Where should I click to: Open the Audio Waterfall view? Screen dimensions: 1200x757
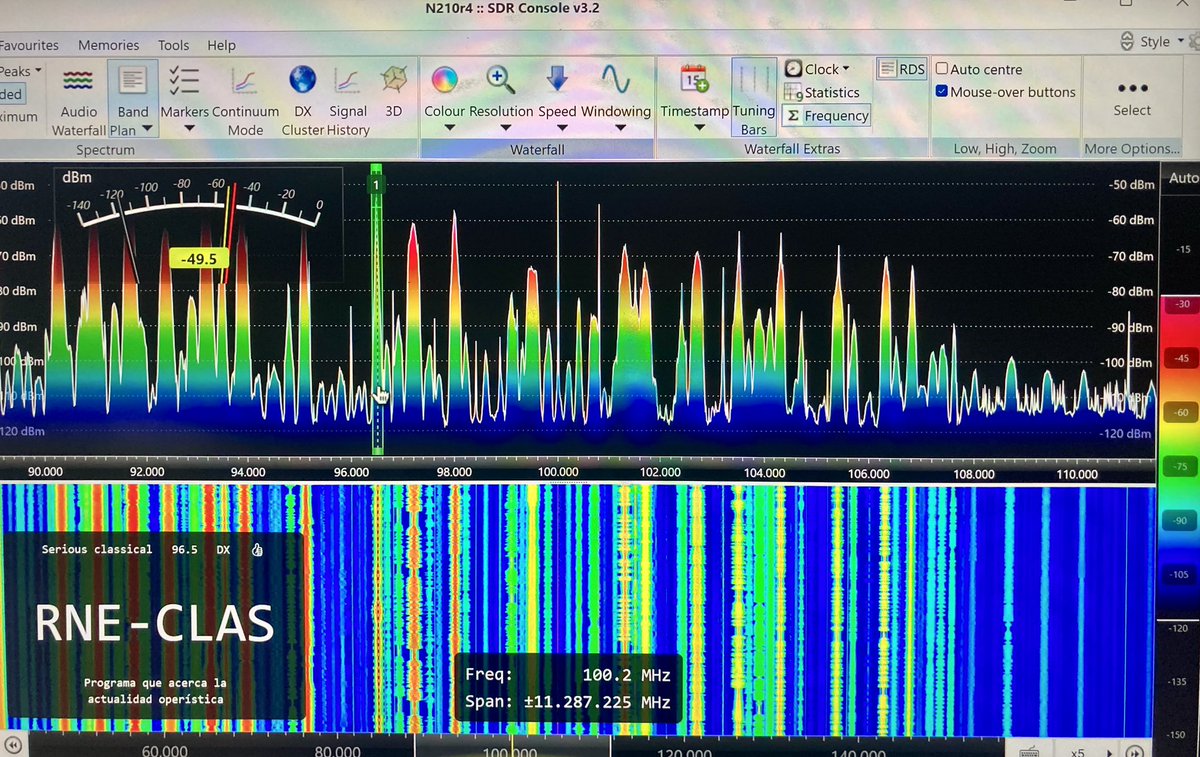tap(79, 101)
